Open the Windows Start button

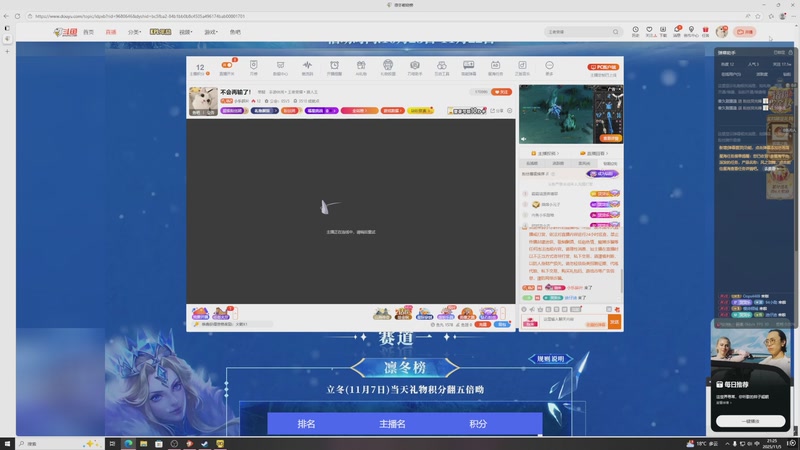7,443
